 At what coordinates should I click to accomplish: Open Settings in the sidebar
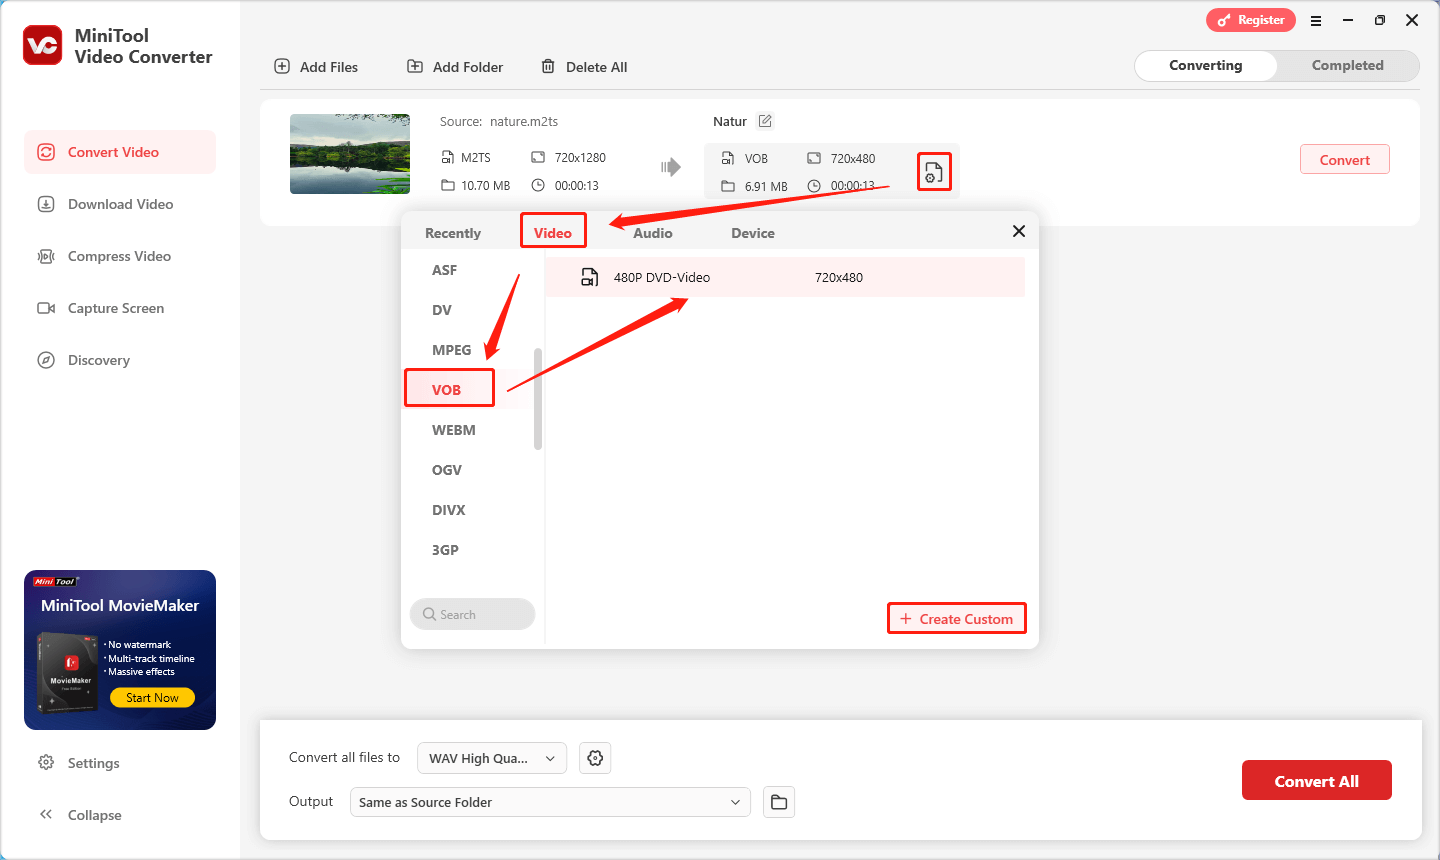(x=79, y=763)
